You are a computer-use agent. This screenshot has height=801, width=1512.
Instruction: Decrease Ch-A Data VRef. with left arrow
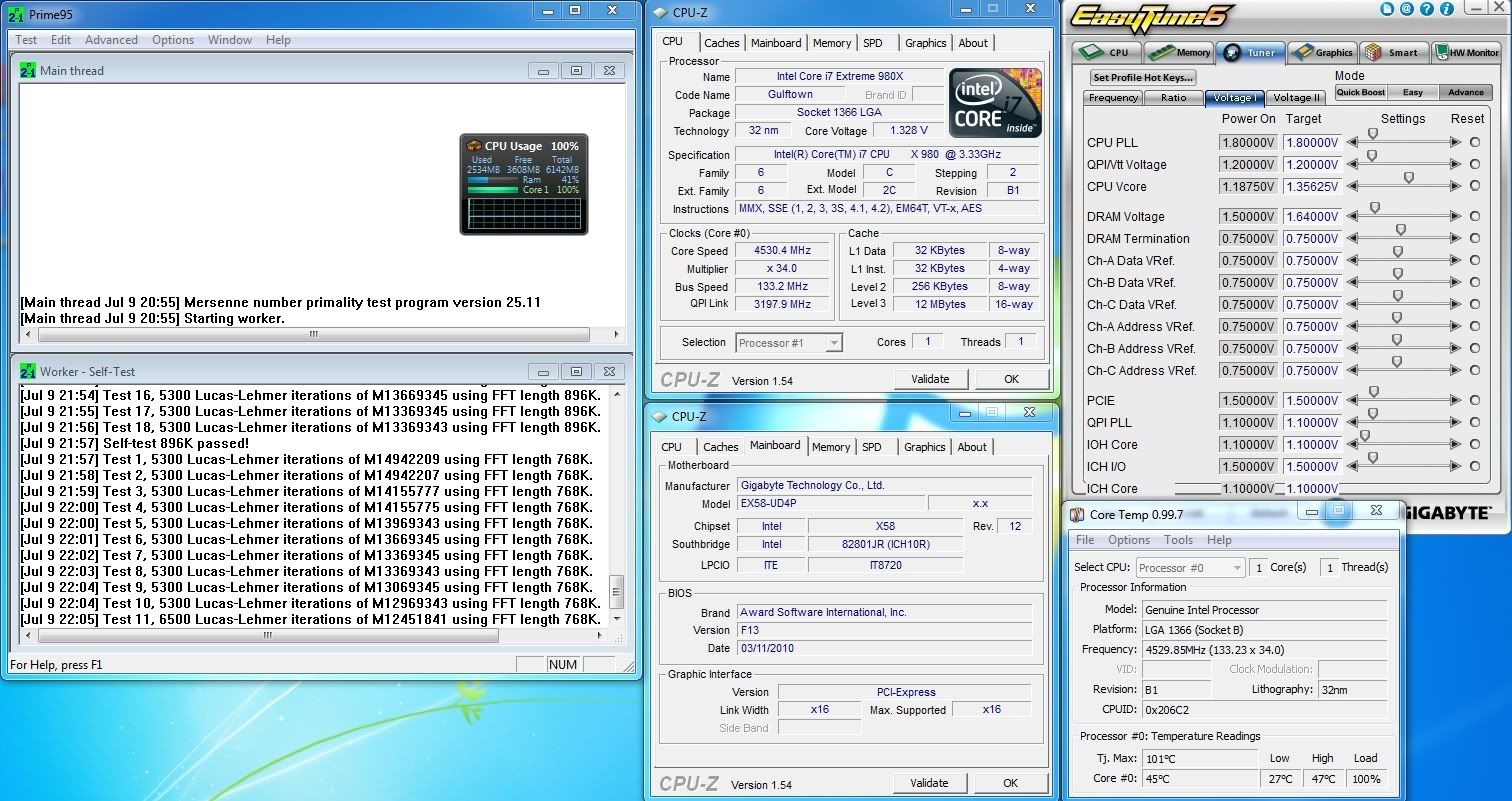coord(1353,260)
